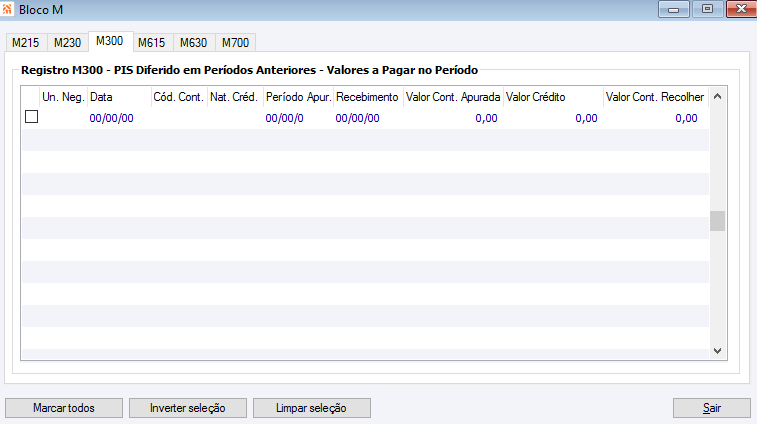Go to the M615 tab
The image size is (757, 424).
[x=152, y=42]
